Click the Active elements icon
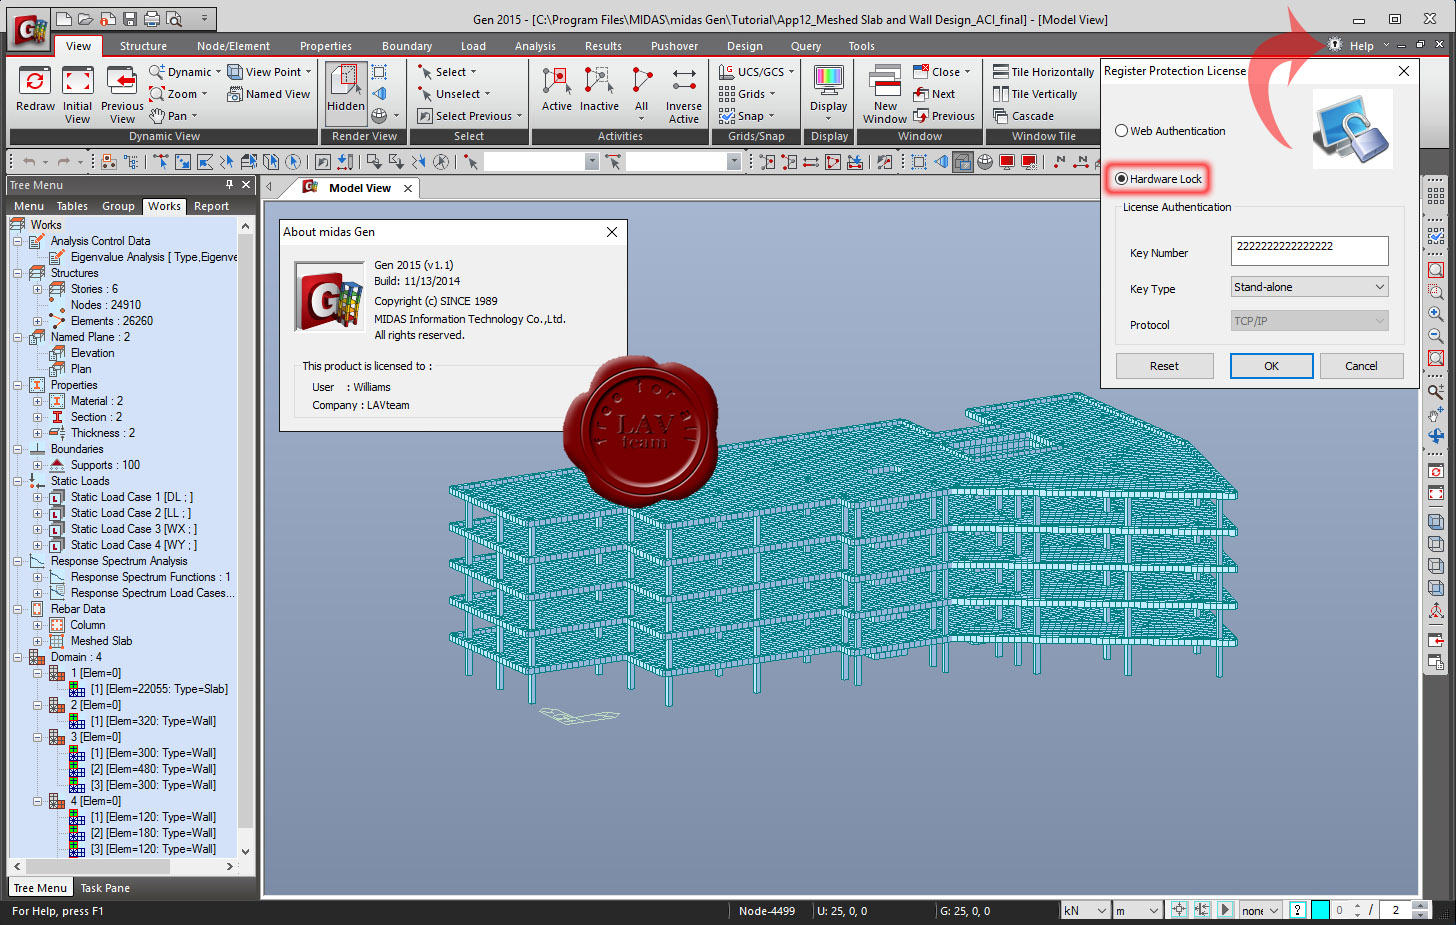The width and height of the screenshot is (1456, 925). point(556,81)
